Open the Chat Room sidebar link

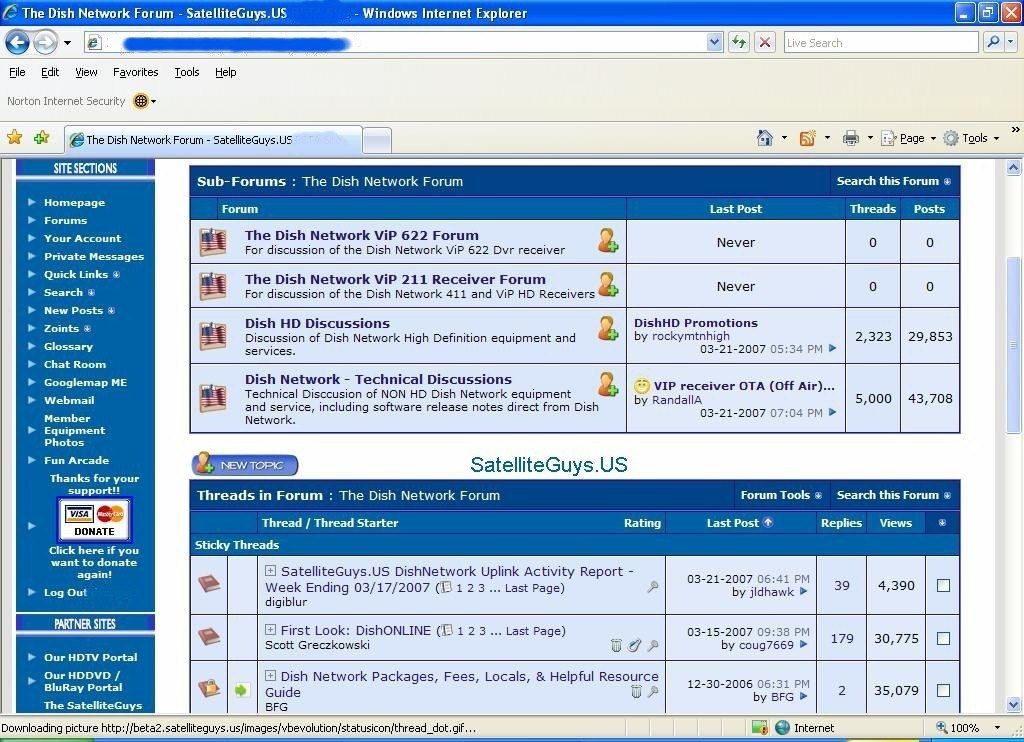(x=74, y=364)
